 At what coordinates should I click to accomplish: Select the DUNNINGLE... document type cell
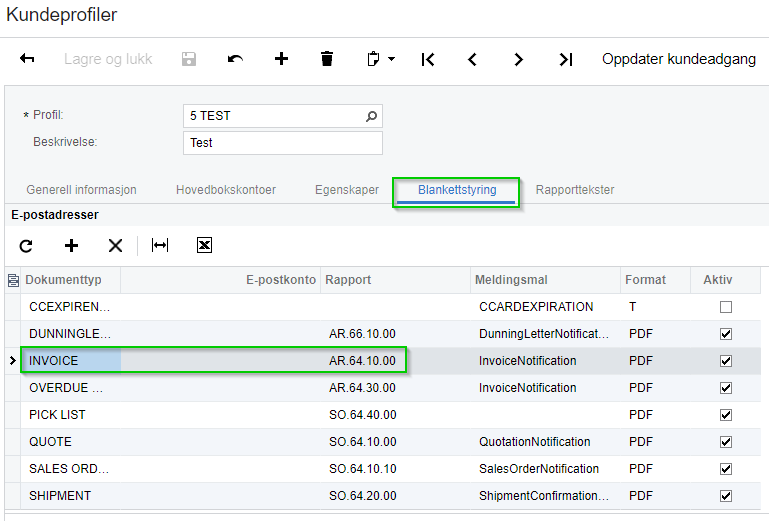71,334
